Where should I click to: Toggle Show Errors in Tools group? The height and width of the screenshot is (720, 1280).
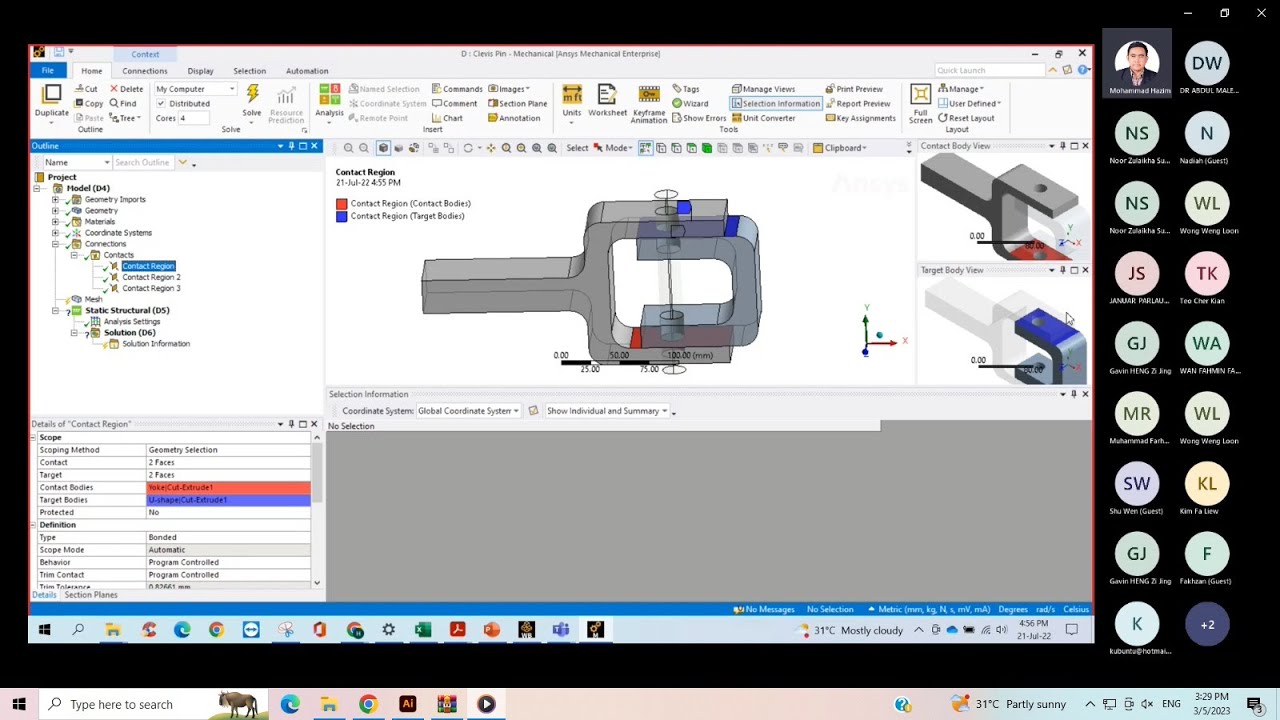coord(697,118)
